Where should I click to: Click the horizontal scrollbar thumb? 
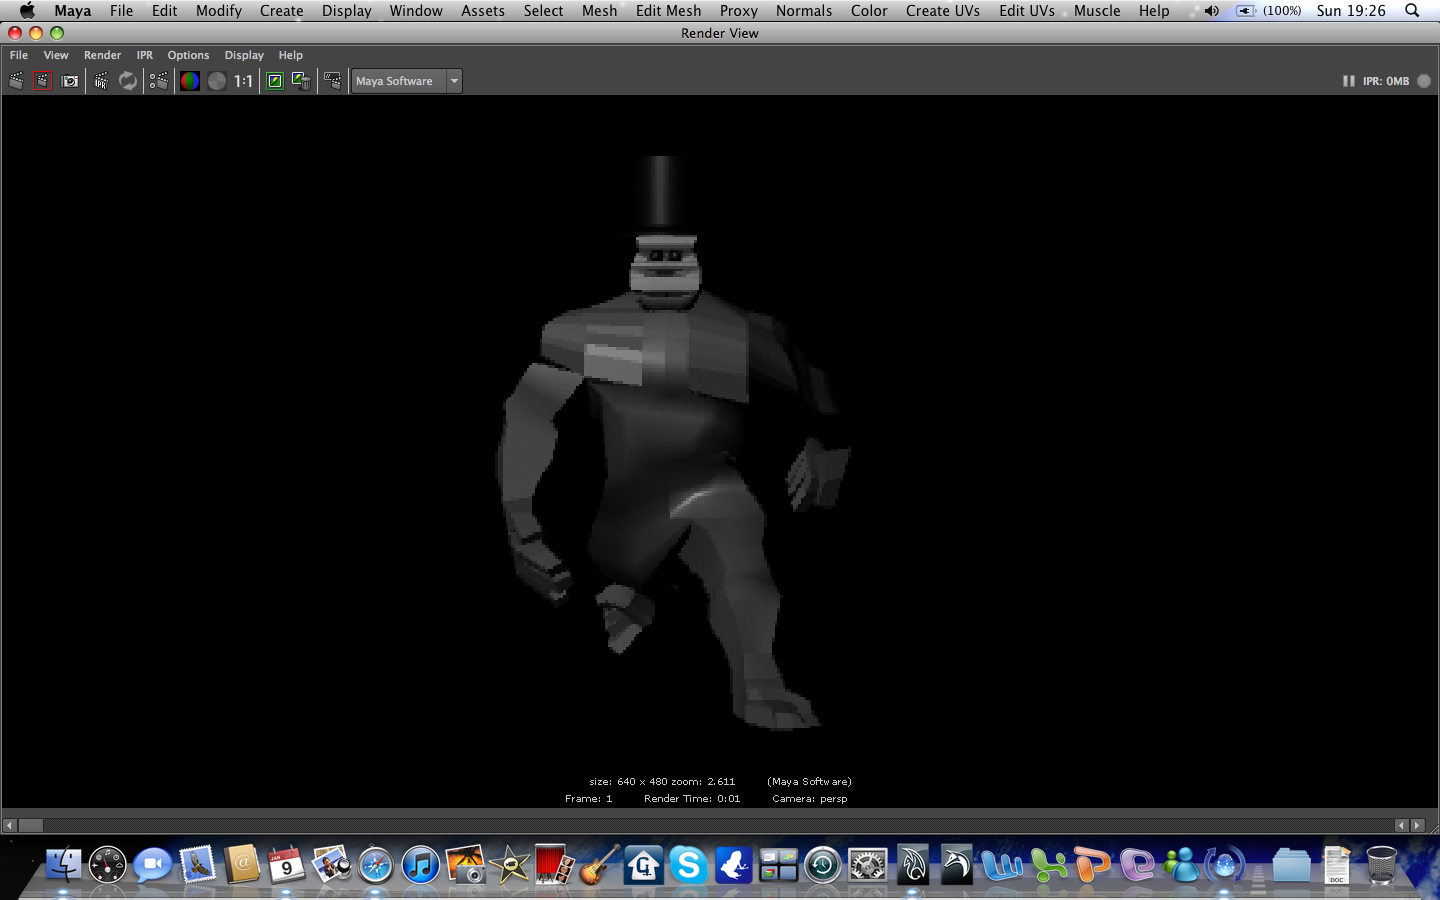pyautogui.click(x=31, y=825)
